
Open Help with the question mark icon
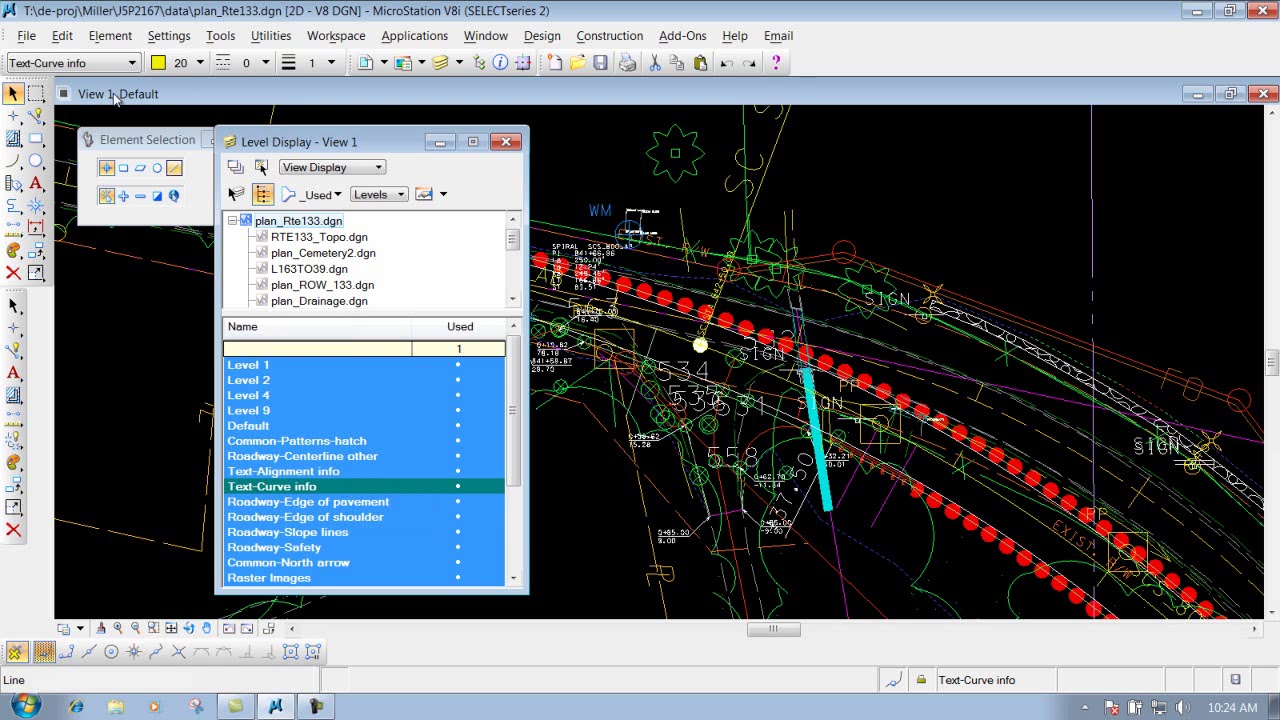[x=776, y=63]
